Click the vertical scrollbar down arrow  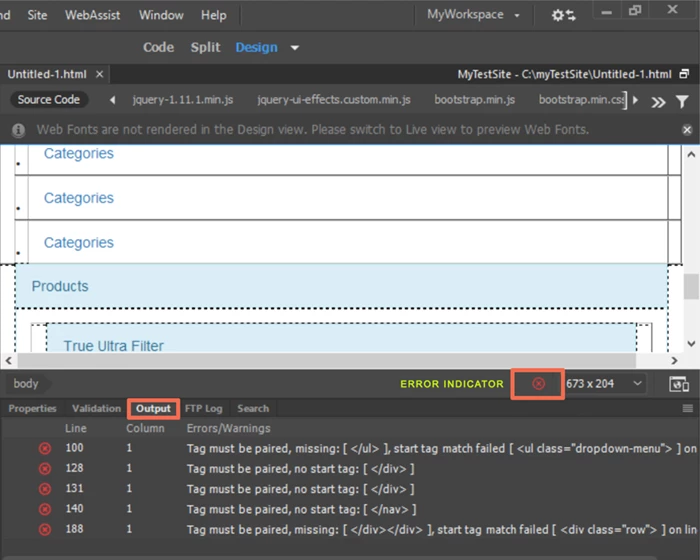coord(691,343)
